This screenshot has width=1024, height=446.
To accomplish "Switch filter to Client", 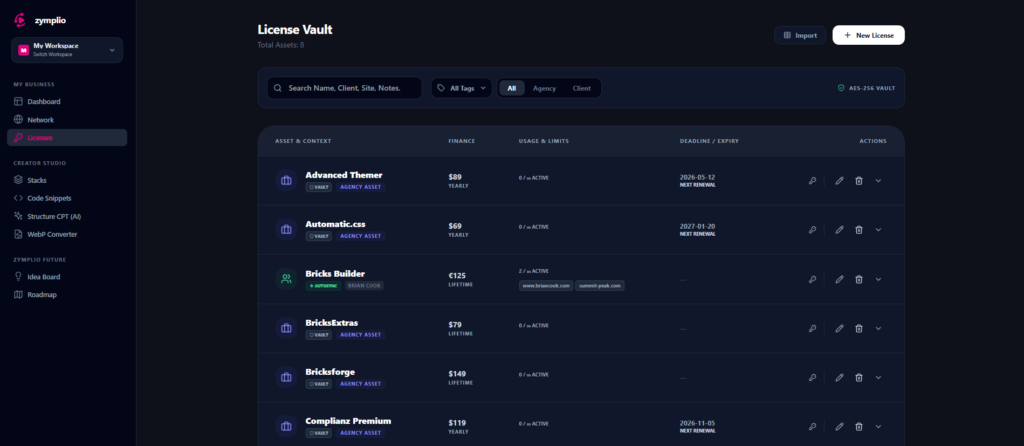I will point(581,88).
